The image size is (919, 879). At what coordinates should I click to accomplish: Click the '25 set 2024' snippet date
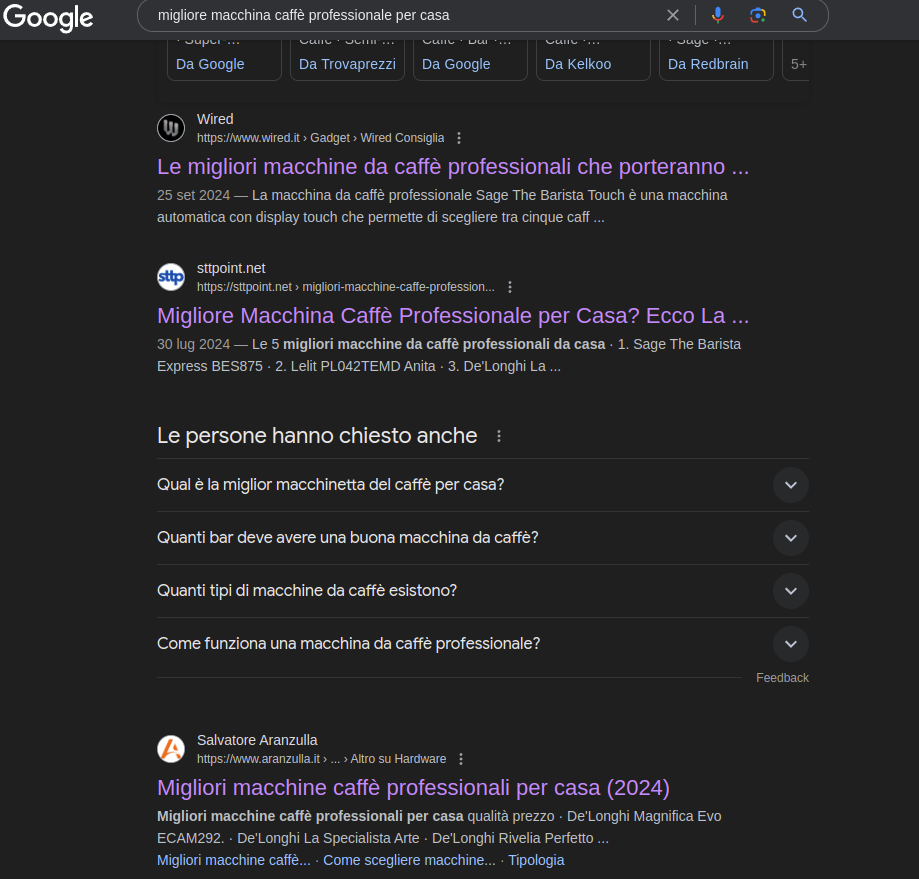click(x=193, y=195)
